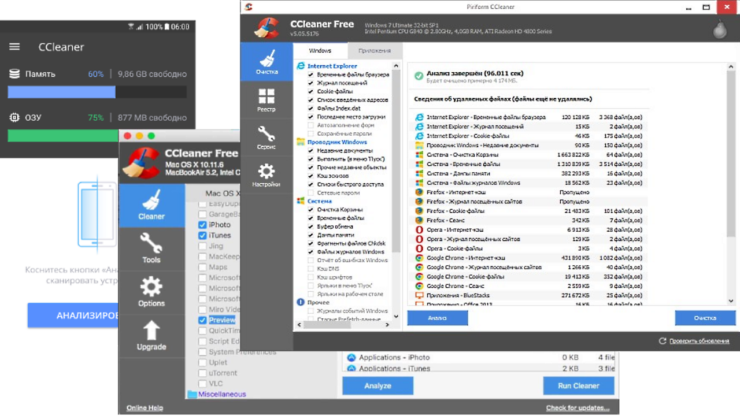Click the cleaning tree vertical scrollbar
Screen dimensions: 740x416
click(x=396, y=161)
